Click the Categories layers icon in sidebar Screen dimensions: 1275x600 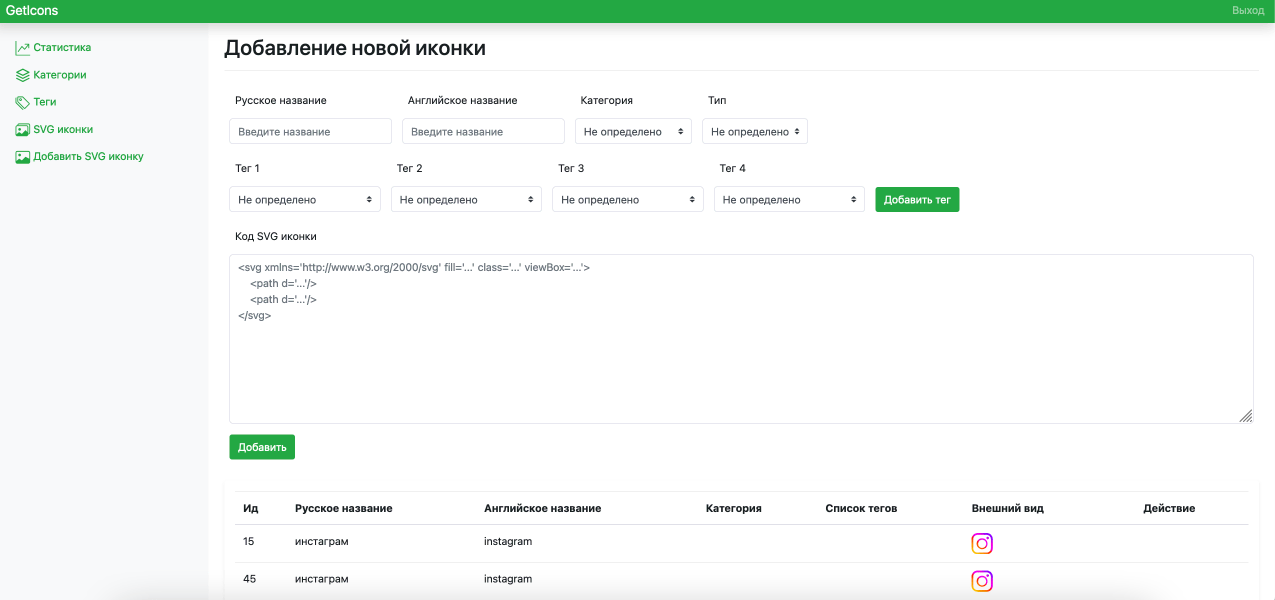coord(22,75)
